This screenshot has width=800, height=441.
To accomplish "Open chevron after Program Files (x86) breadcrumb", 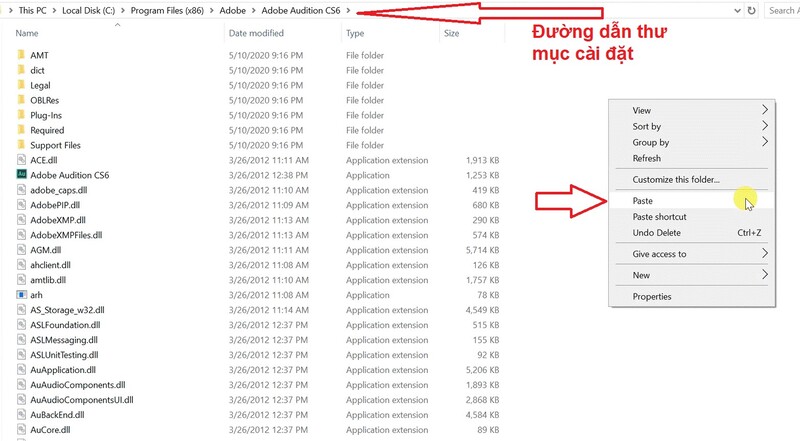I will point(212,10).
